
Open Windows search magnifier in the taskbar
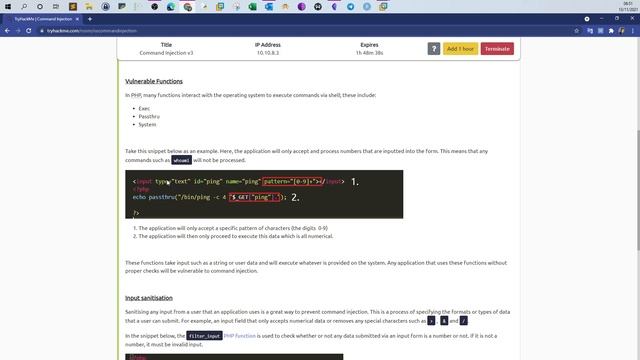pos(24,7)
